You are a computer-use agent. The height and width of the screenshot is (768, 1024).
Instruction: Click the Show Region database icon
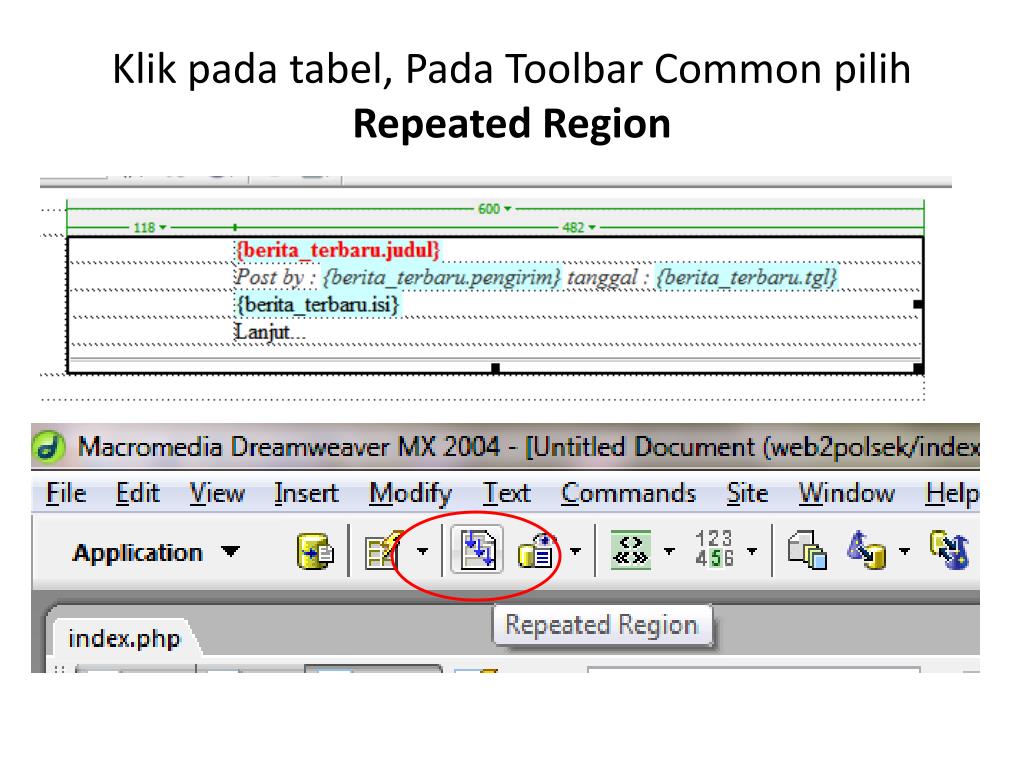[537, 551]
